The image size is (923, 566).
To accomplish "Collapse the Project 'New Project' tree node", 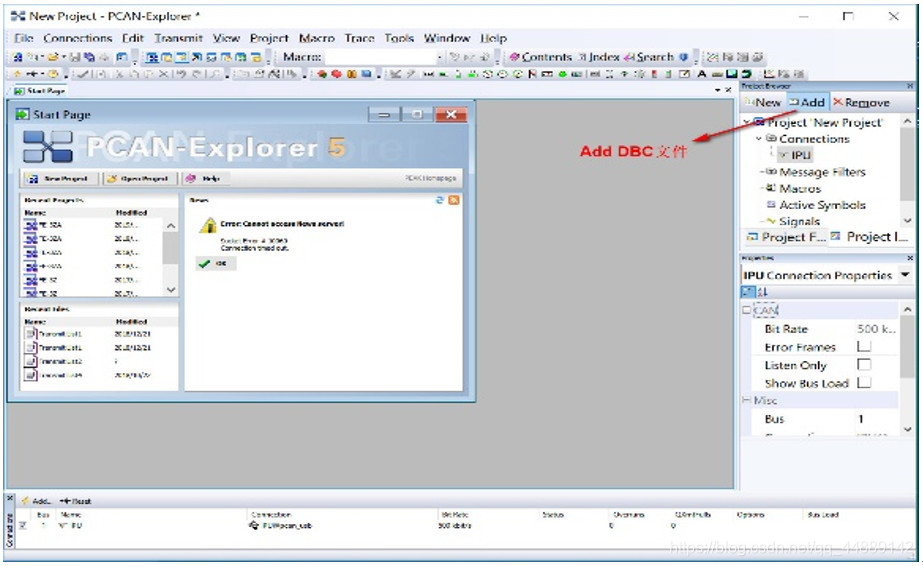I will coord(746,122).
